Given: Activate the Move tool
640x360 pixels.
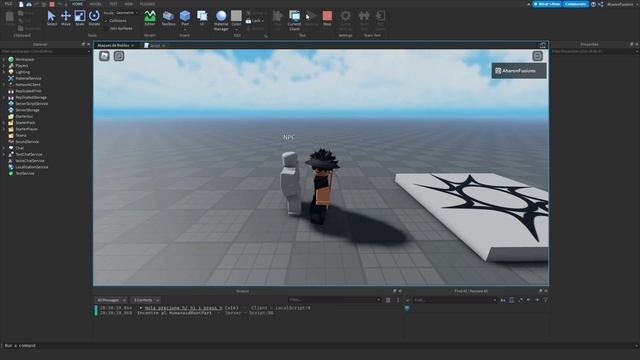Looking at the screenshot, I should pyautogui.click(x=66, y=18).
